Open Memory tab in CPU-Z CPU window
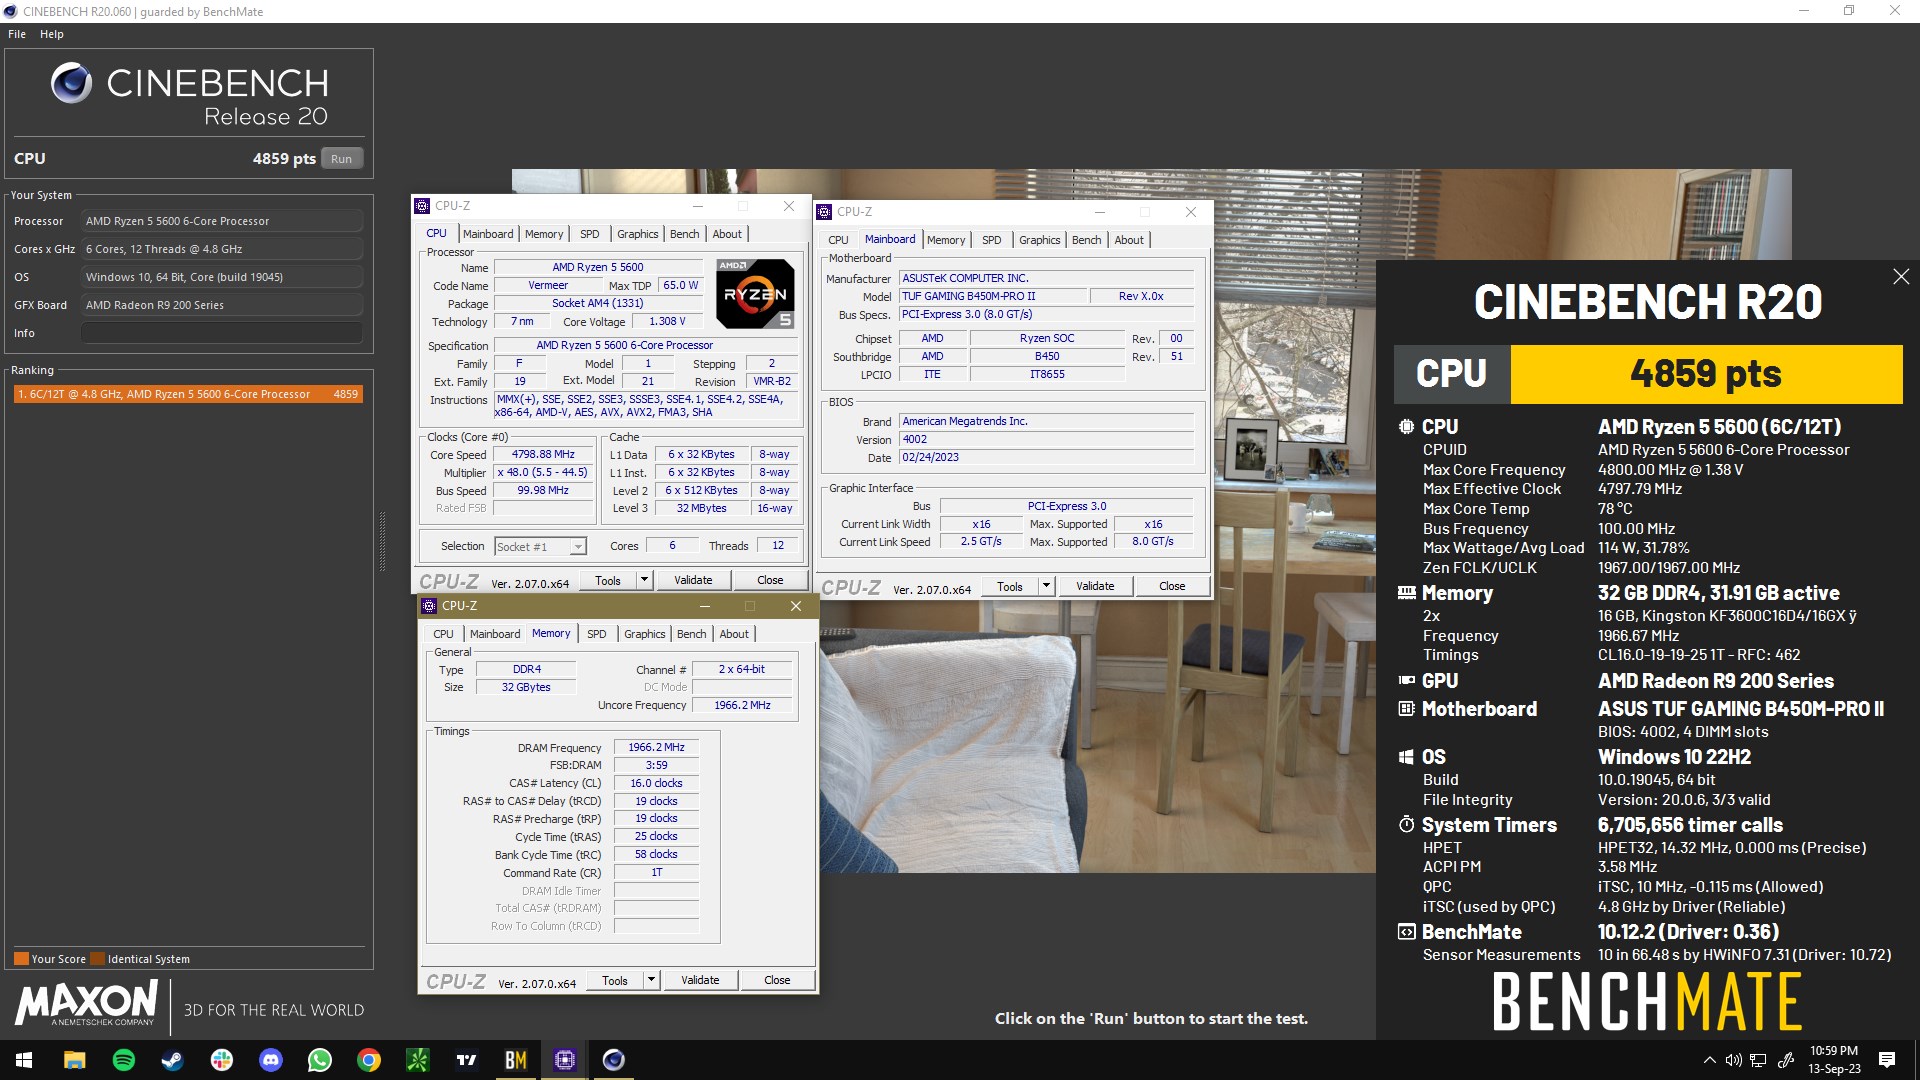 [544, 234]
